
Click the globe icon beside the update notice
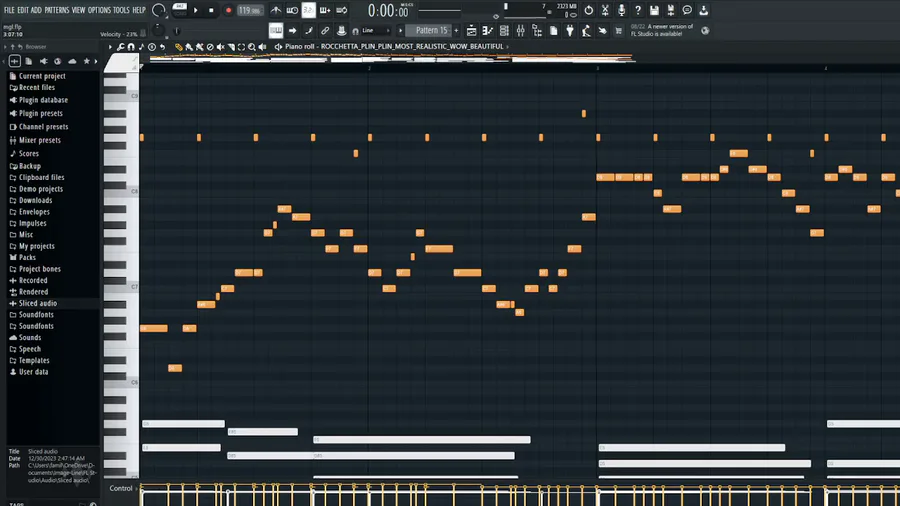point(705,30)
